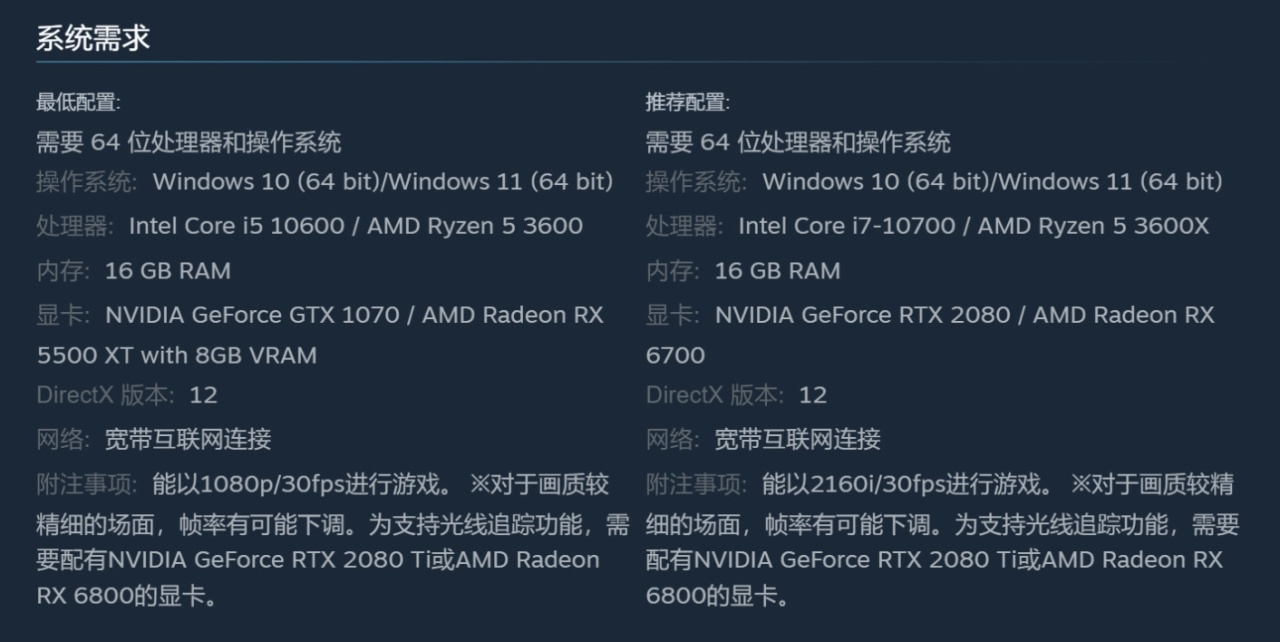Click the recommended 宽带互联网连接 network entry

click(x=798, y=439)
